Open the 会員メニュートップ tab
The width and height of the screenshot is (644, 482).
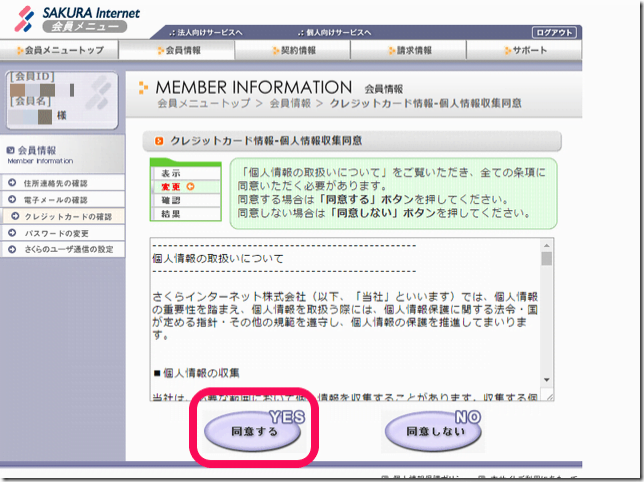click(62, 50)
